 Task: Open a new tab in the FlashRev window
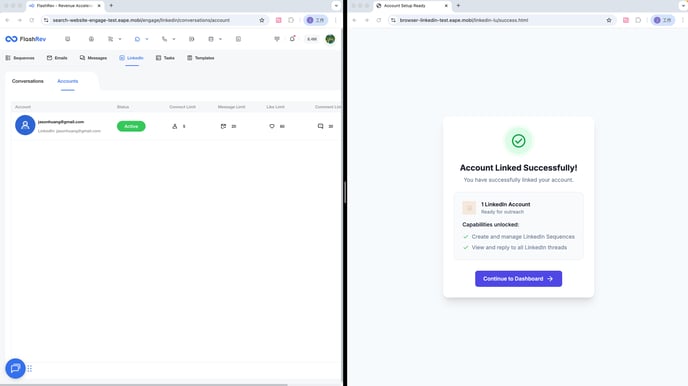(x=111, y=6)
